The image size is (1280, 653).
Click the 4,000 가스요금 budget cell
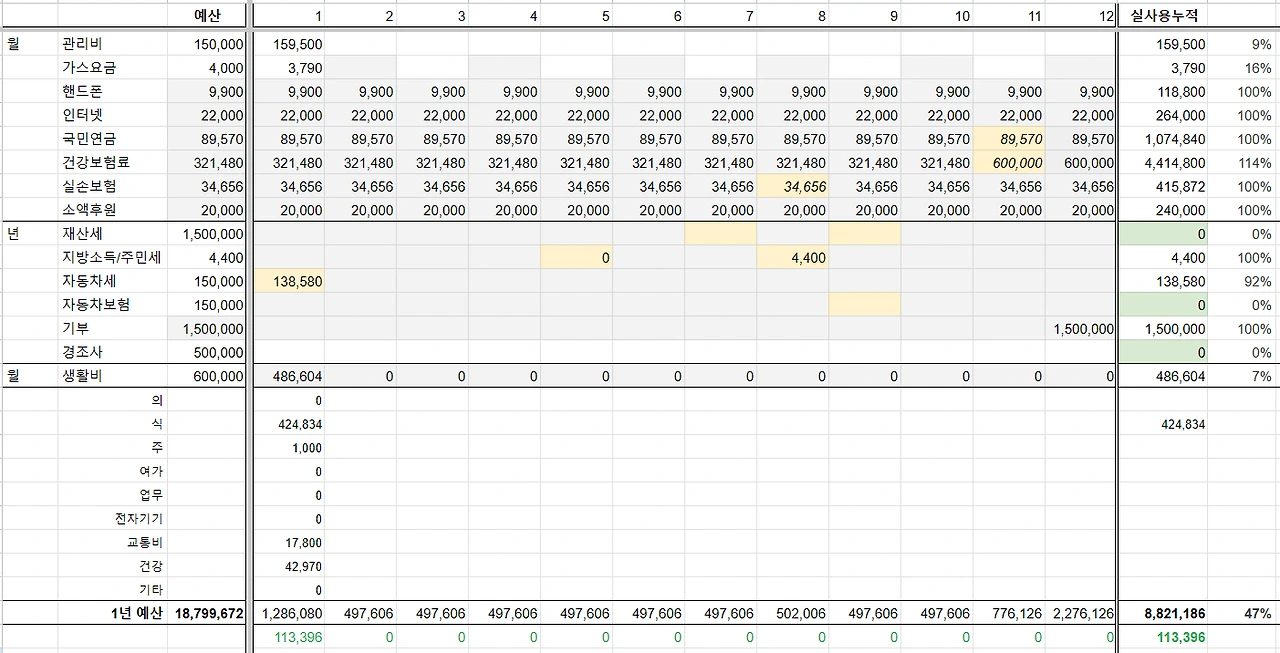[x=207, y=68]
